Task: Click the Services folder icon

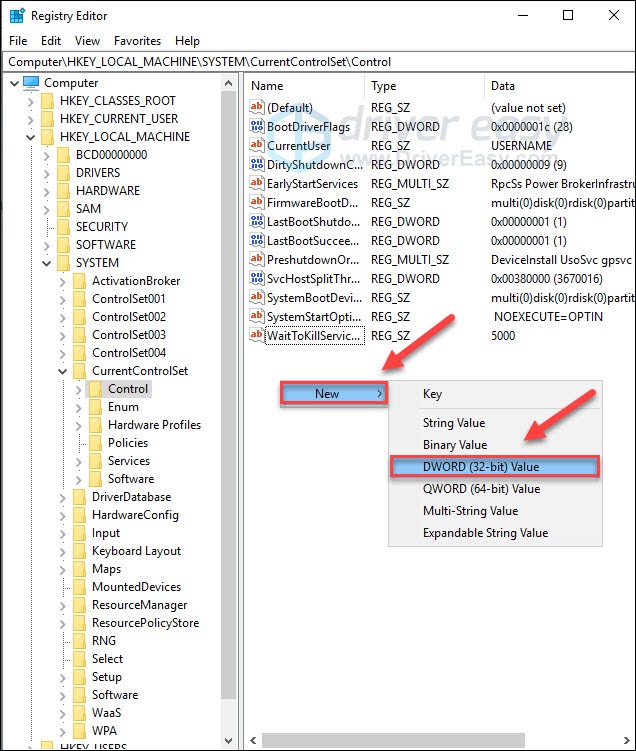Action: (x=95, y=461)
